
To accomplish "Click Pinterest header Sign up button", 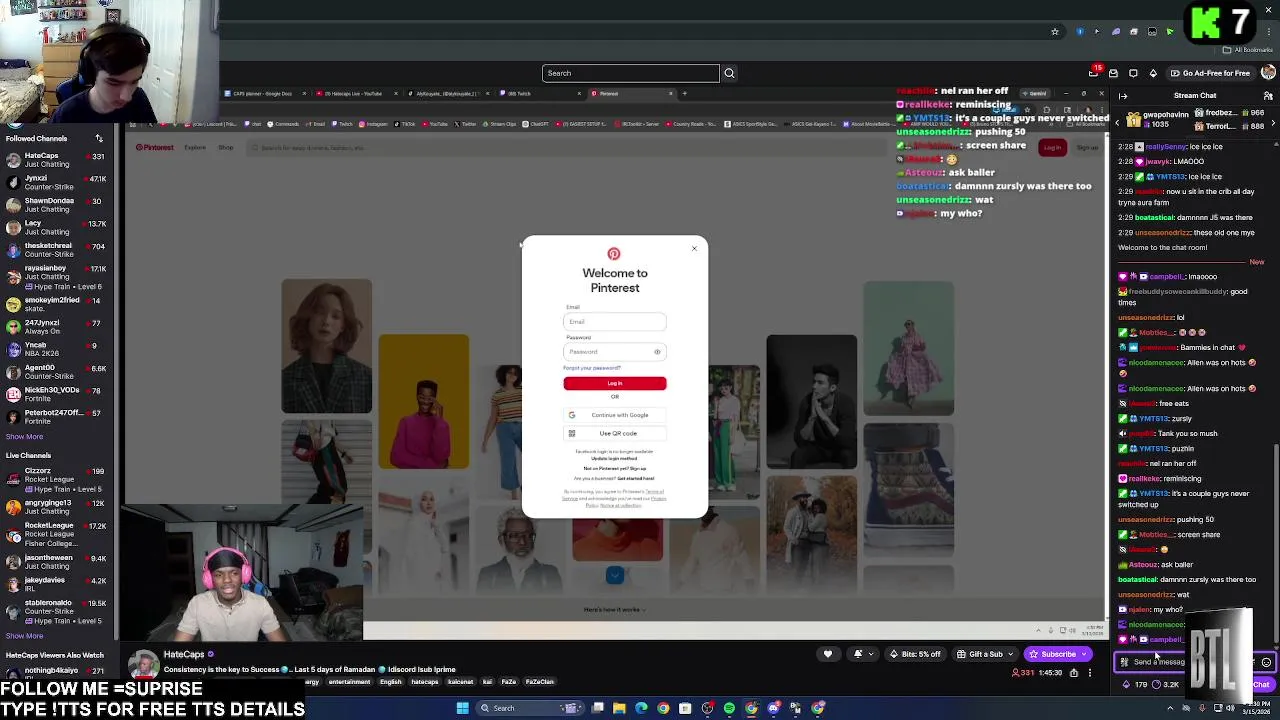I will pyautogui.click(x=1087, y=148).
